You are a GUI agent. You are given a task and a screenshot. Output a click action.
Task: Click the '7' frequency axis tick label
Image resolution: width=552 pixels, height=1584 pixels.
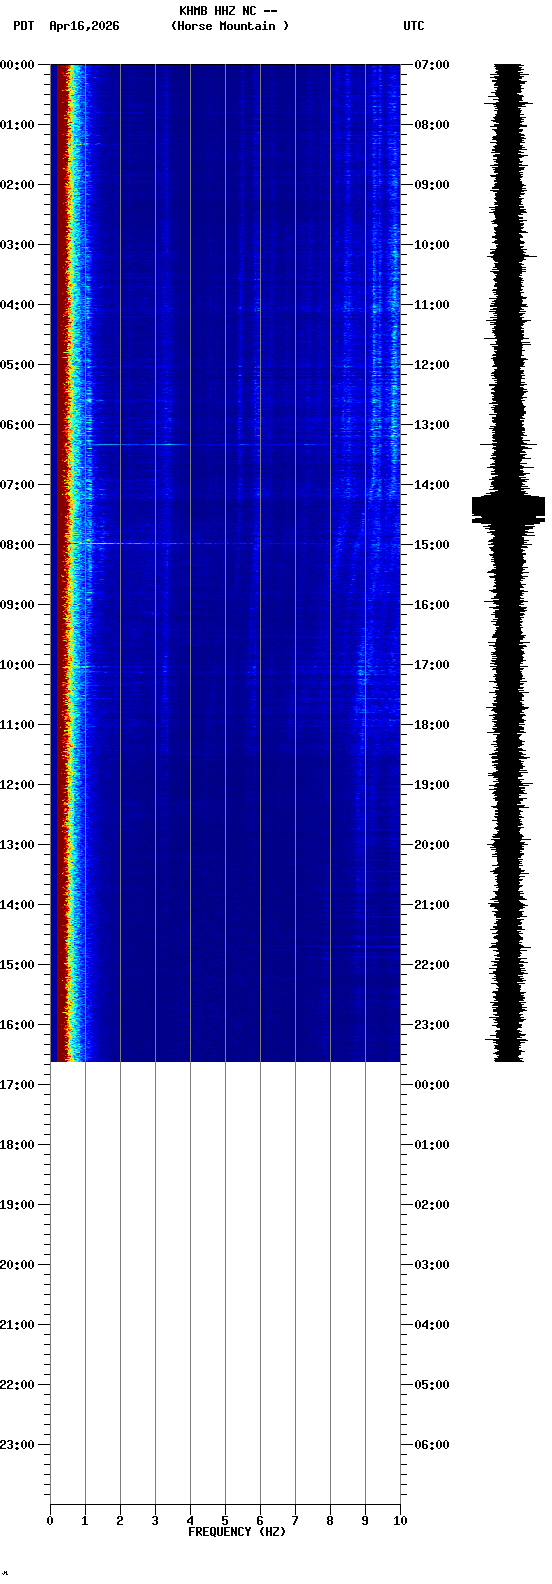pos(295,1521)
